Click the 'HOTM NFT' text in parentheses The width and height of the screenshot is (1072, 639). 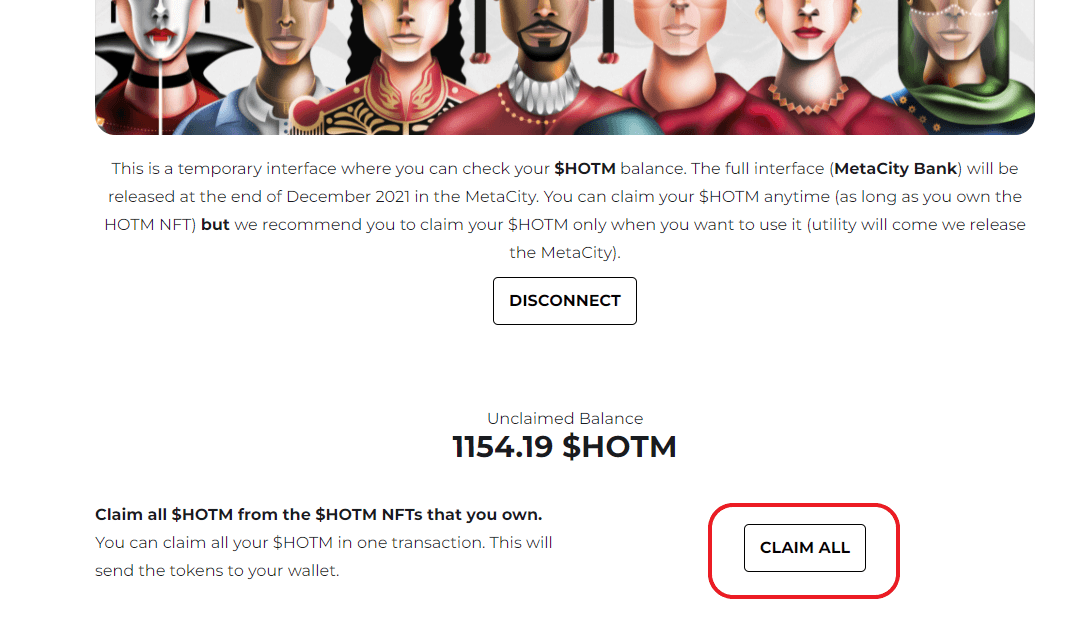click(150, 225)
